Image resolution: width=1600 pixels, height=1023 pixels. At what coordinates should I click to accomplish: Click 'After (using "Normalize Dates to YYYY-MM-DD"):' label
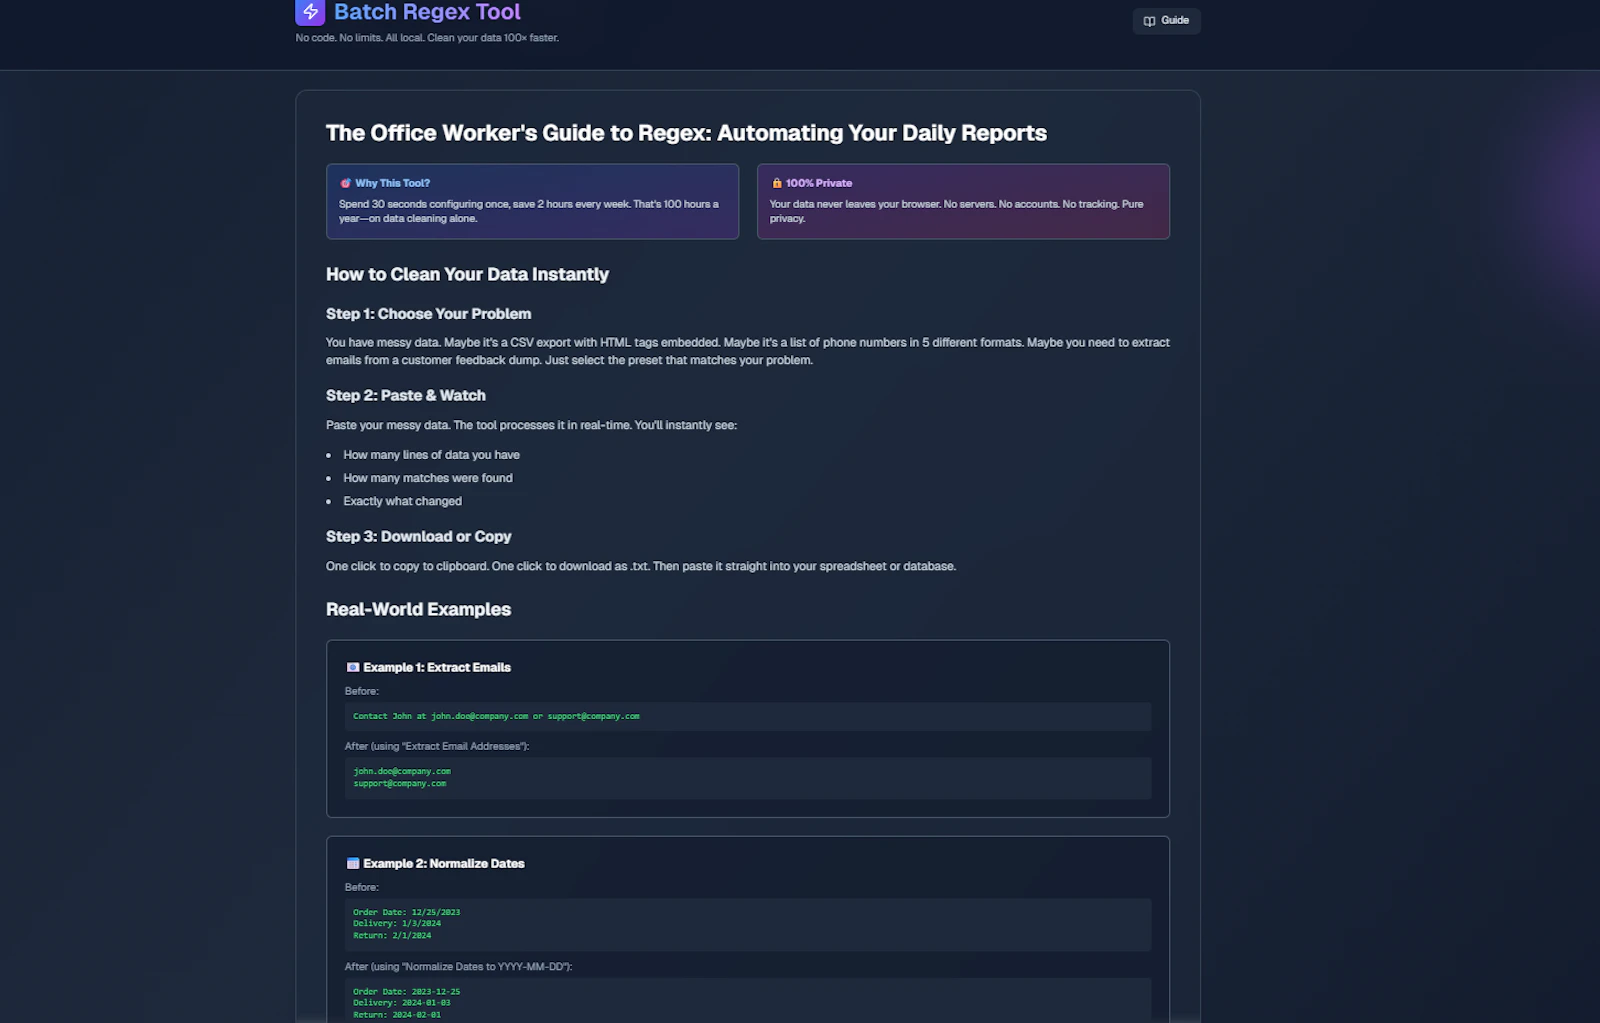tap(459, 967)
